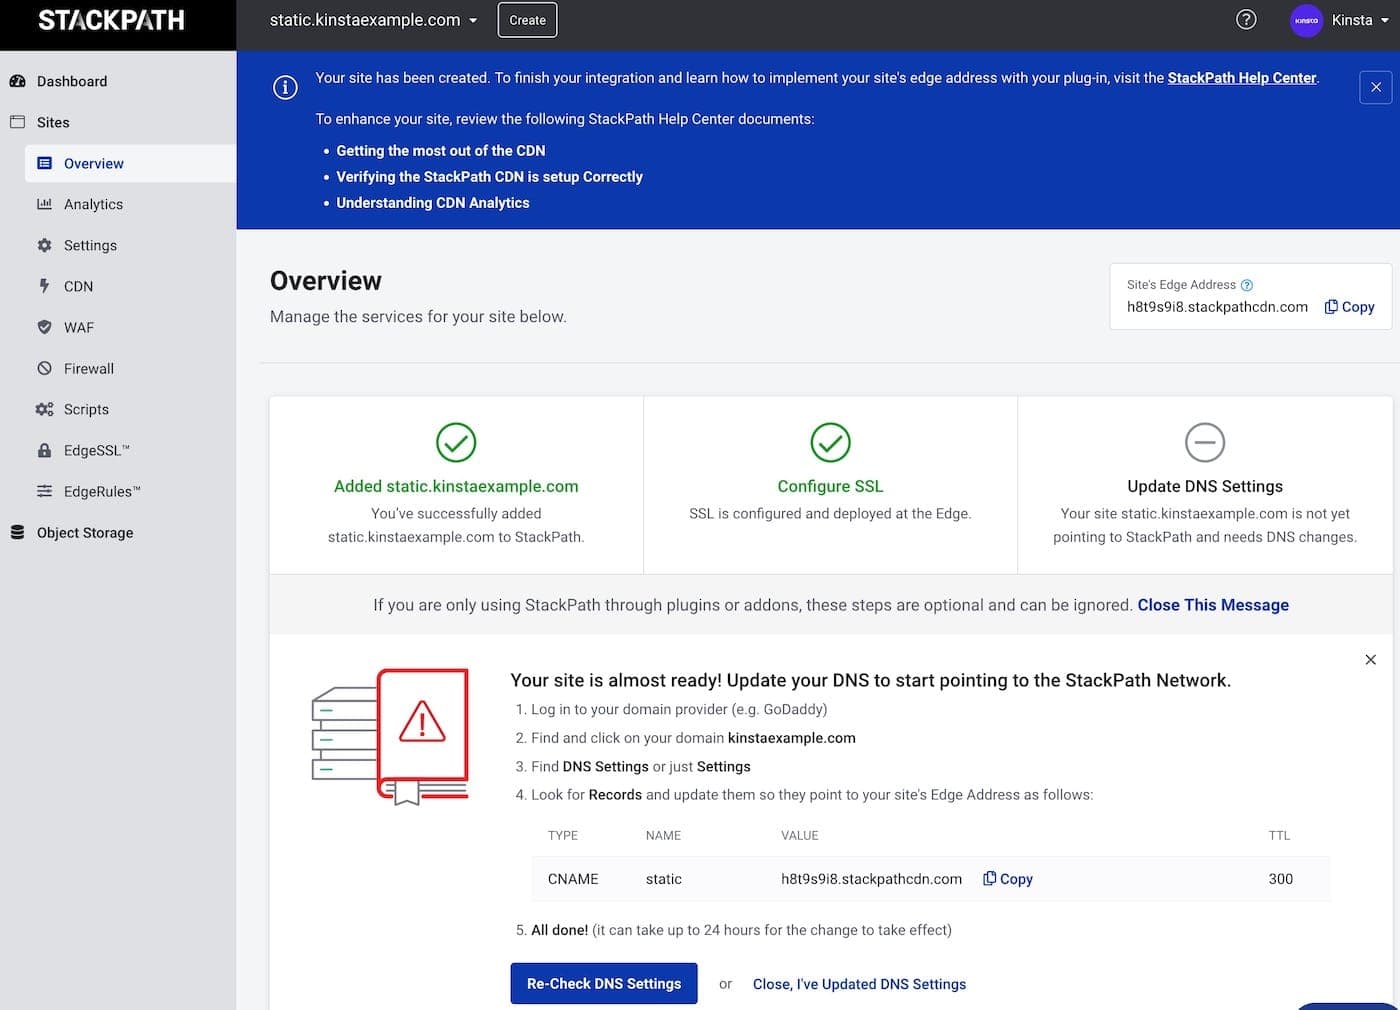Dismiss the DNS update instructions panel
This screenshot has width=1400, height=1010.
coord(1370,659)
